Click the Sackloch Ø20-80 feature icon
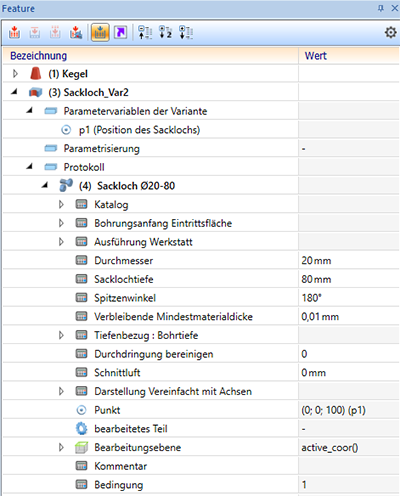The width and height of the screenshot is (400, 496). tap(66, 185)
